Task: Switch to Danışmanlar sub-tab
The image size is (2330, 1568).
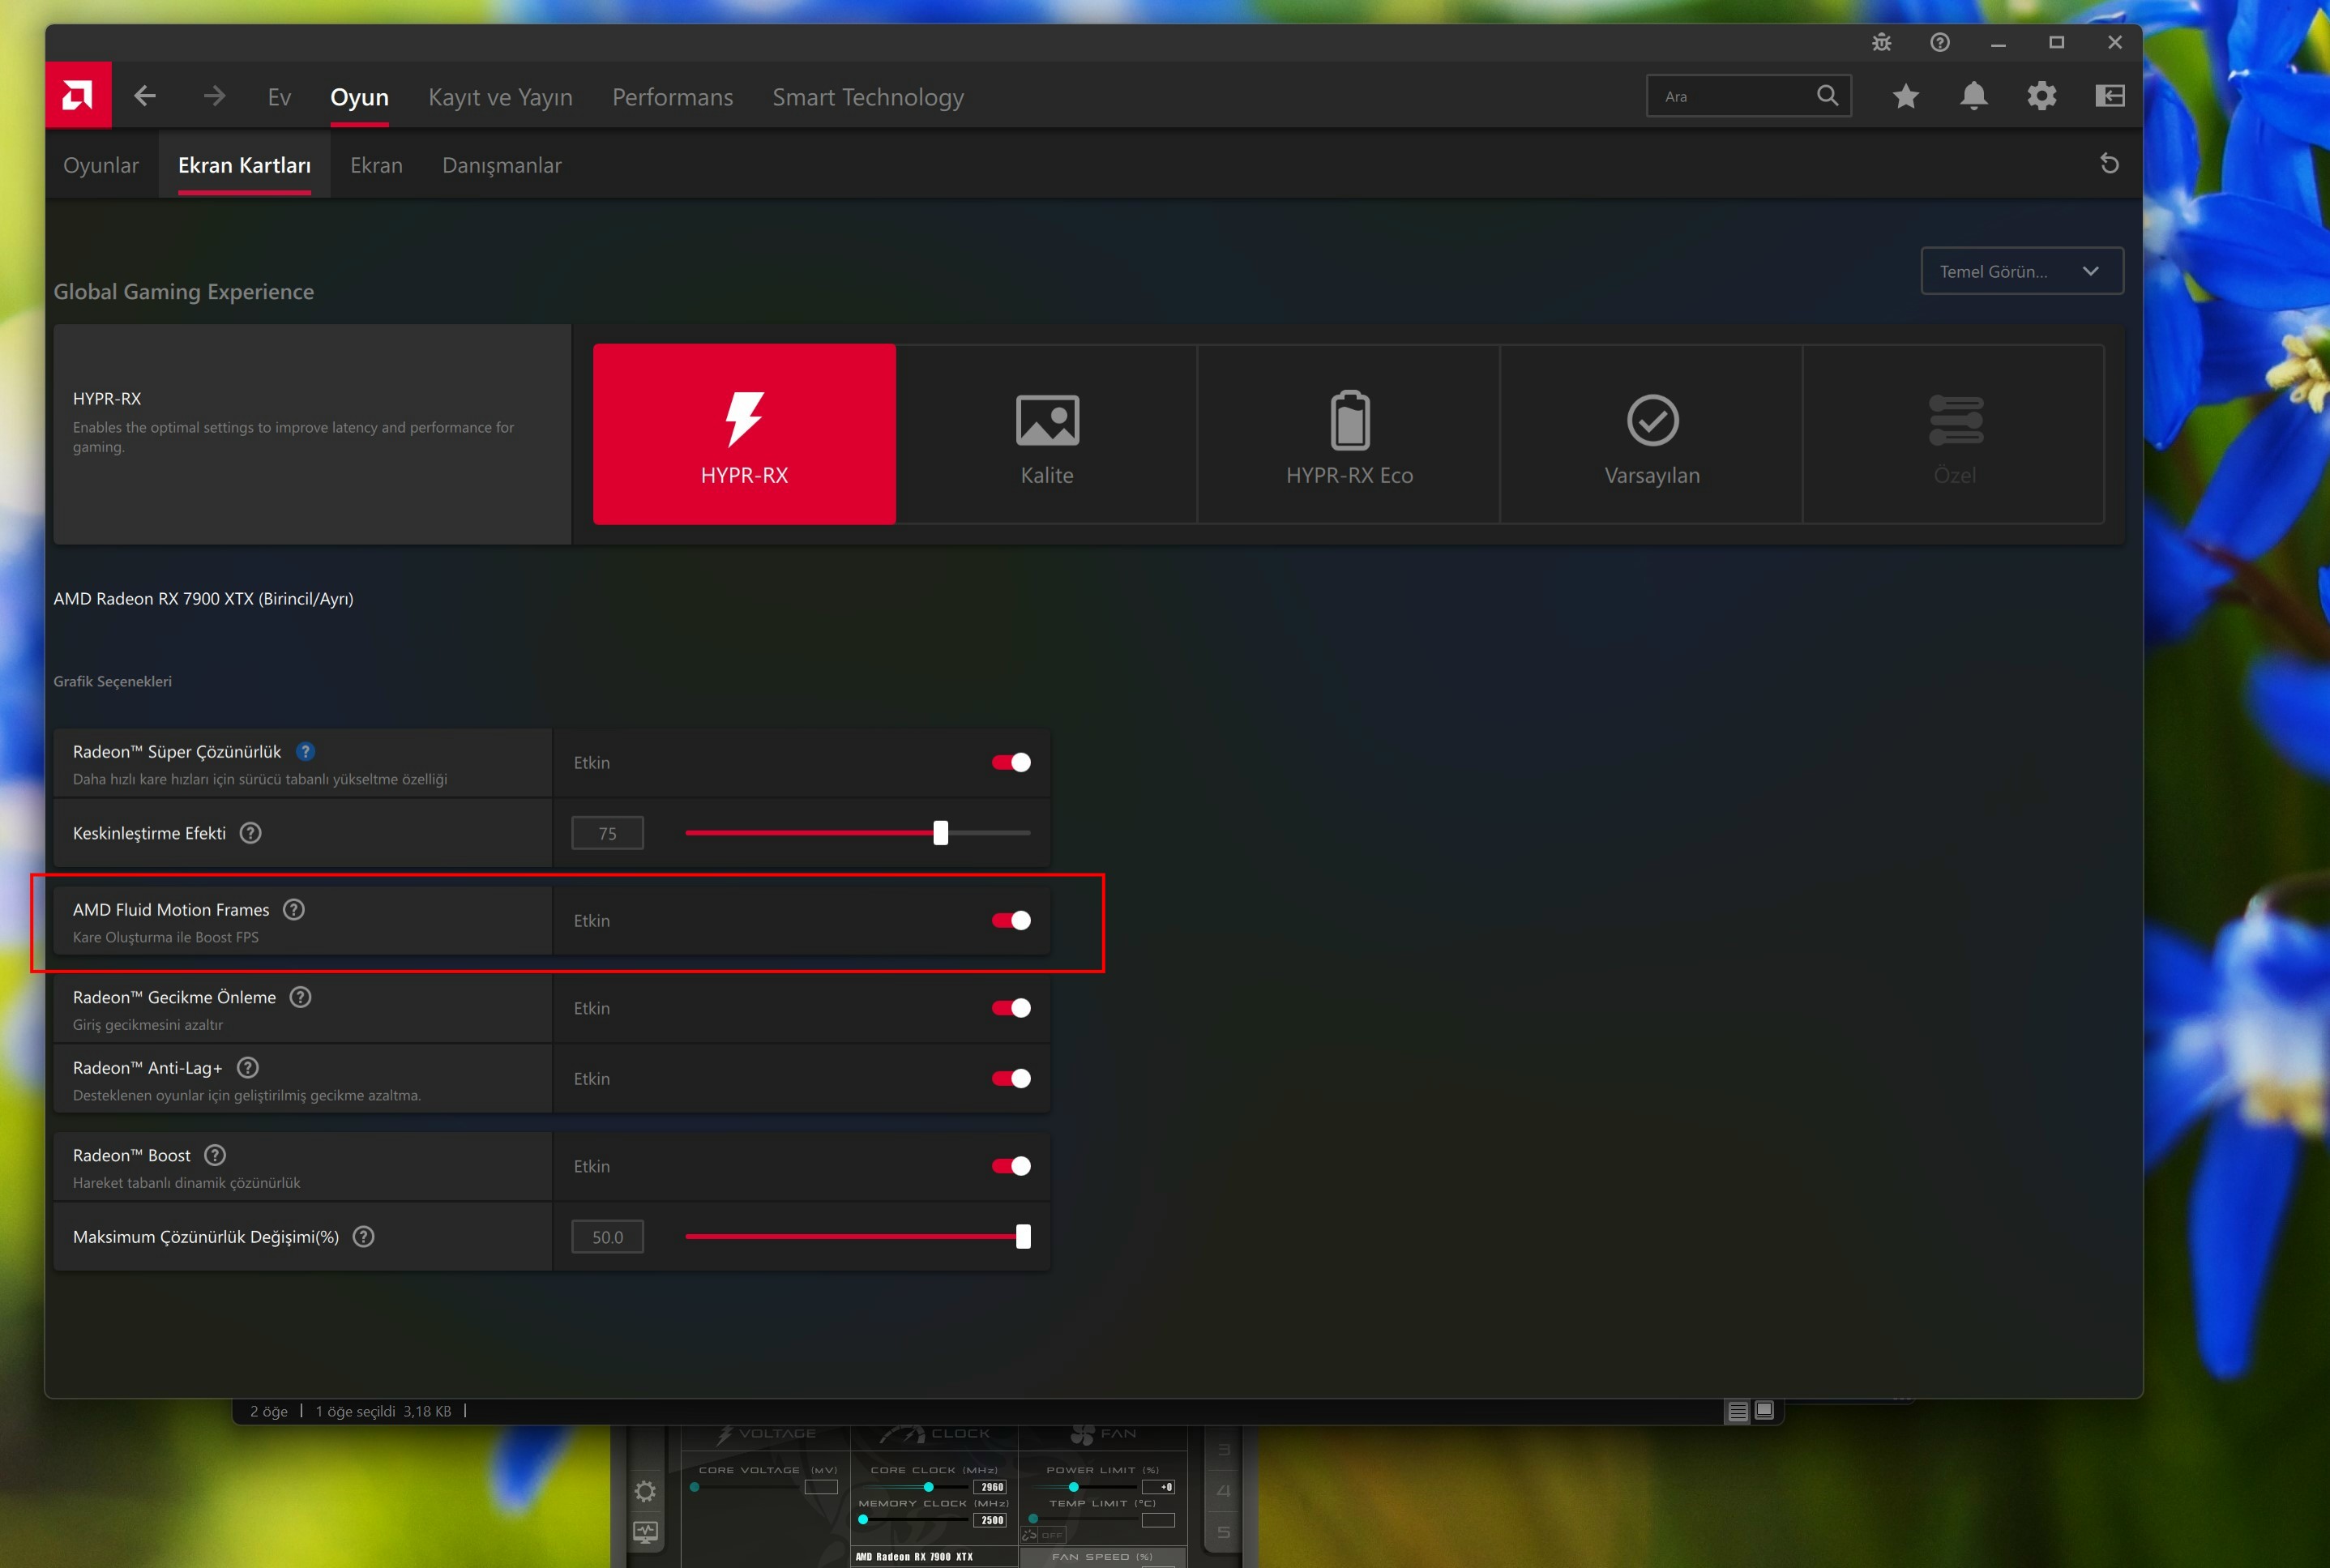Action: coord(502,165)
